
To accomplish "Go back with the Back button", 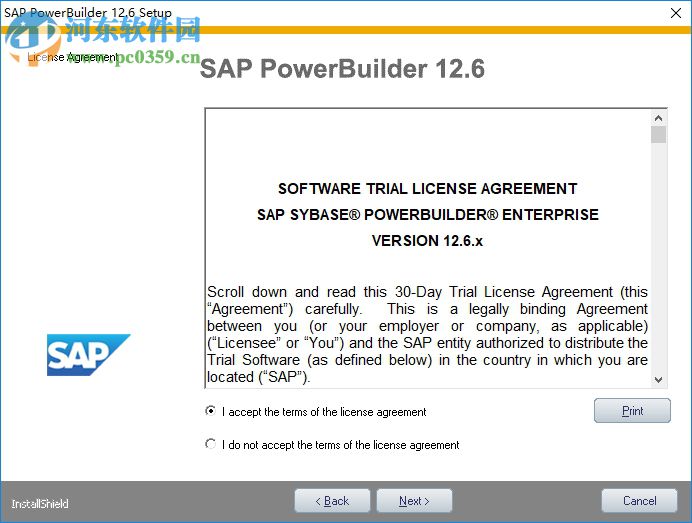I will coord(332,501).
